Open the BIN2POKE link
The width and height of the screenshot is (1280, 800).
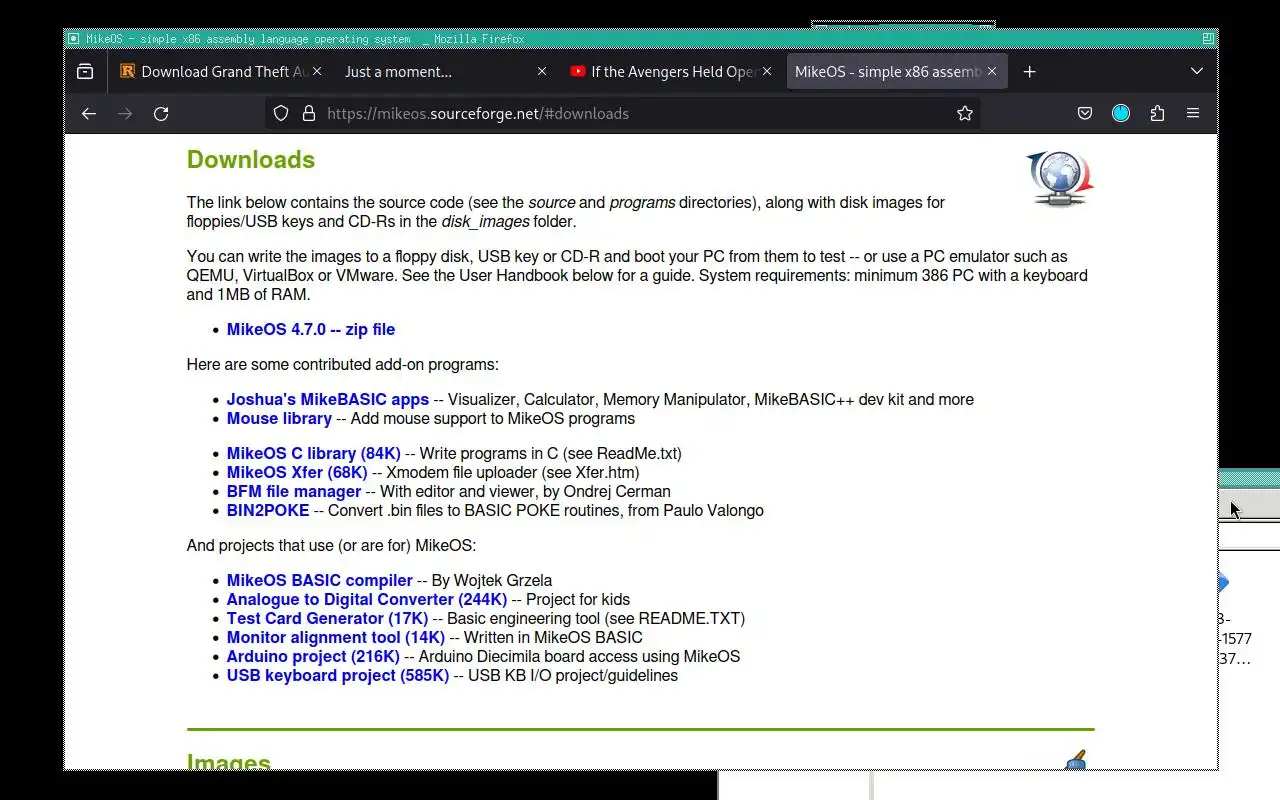pyautogui.click(x=268, y=511)
